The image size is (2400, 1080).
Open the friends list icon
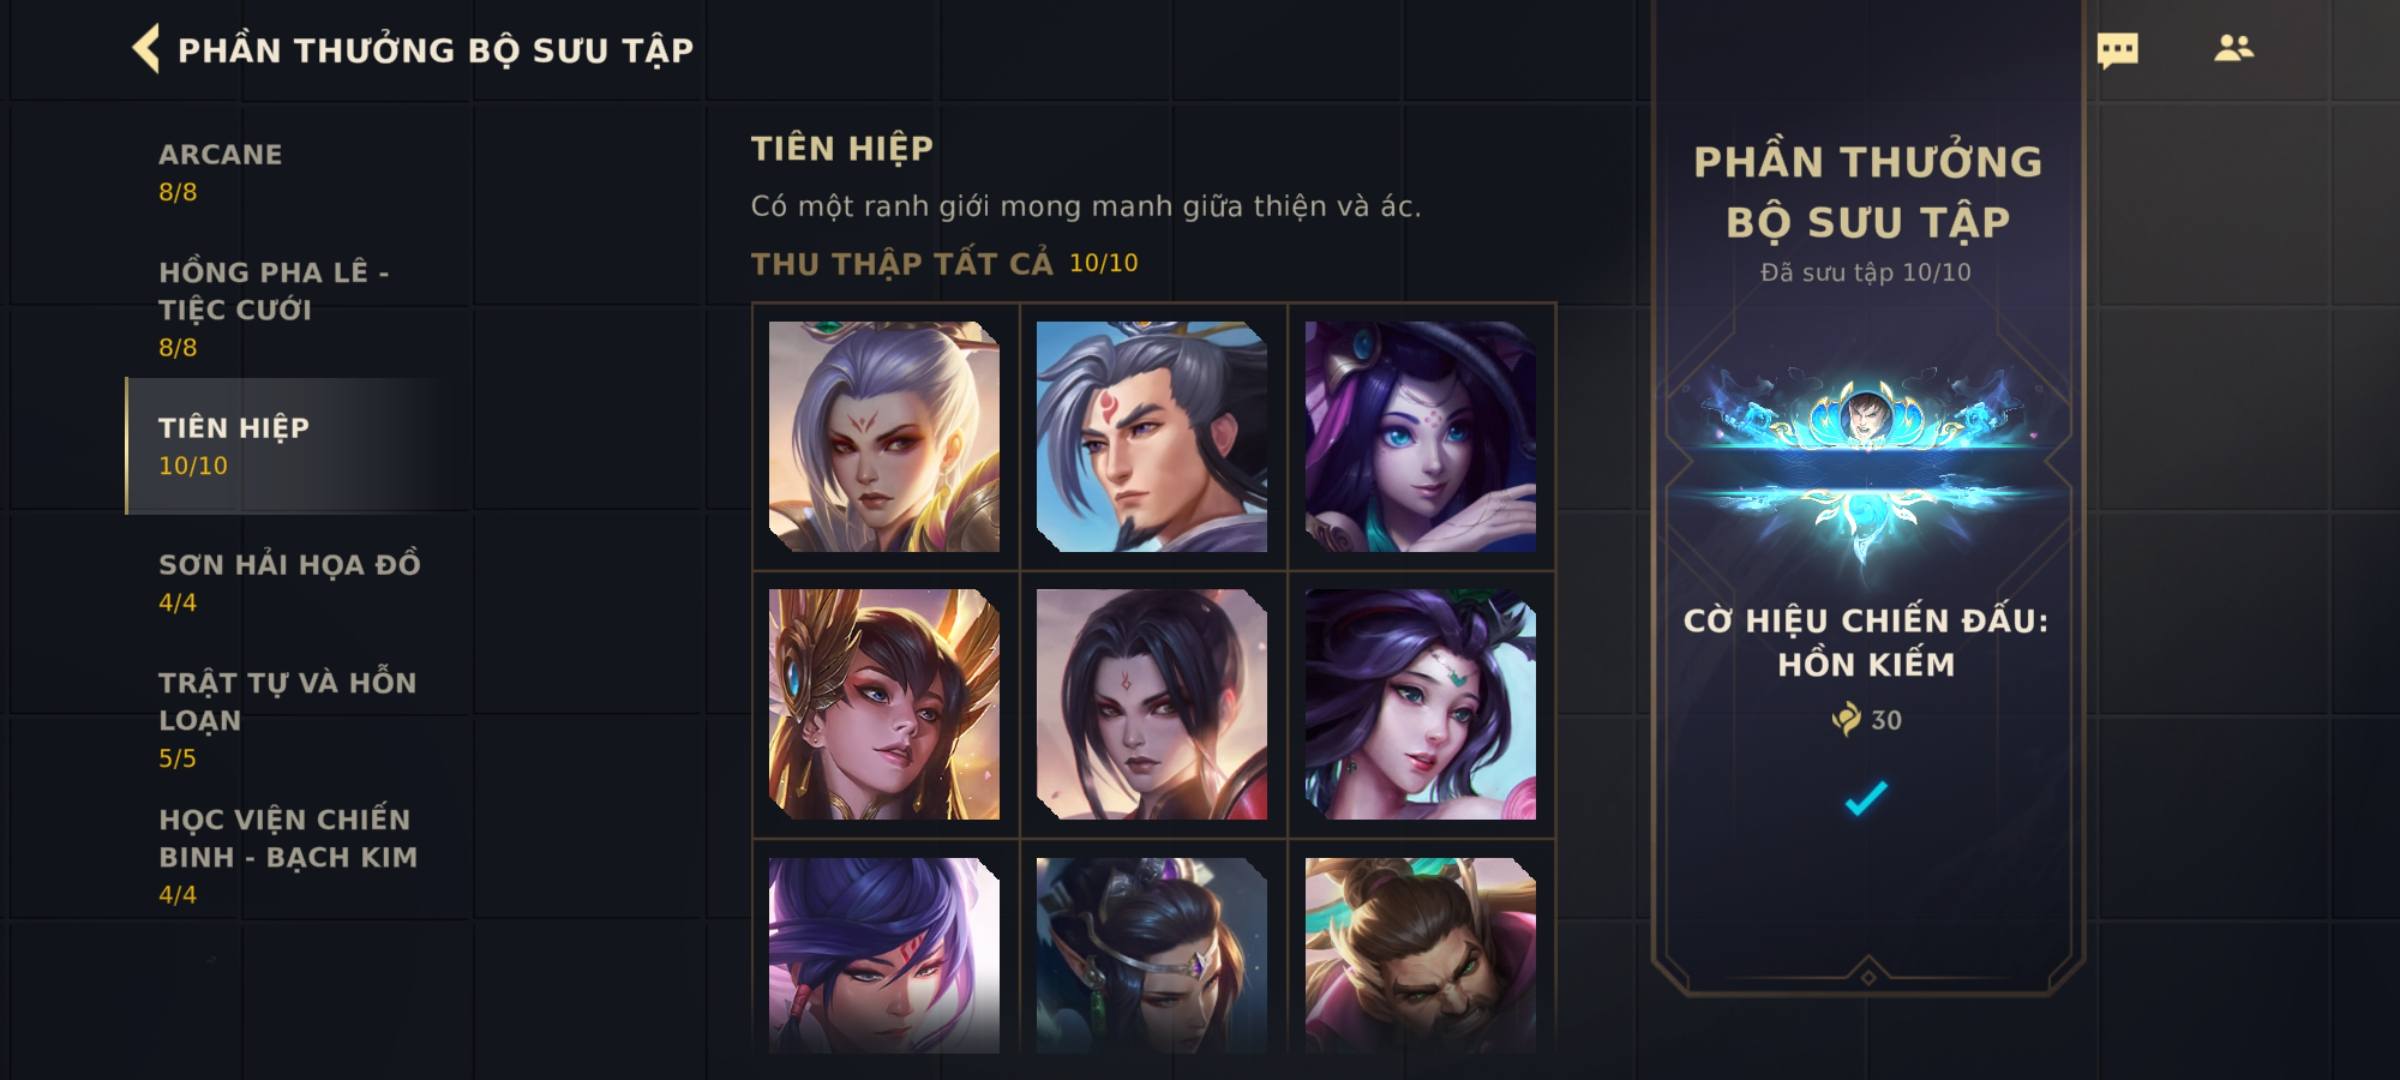(x=2233, y=48)
